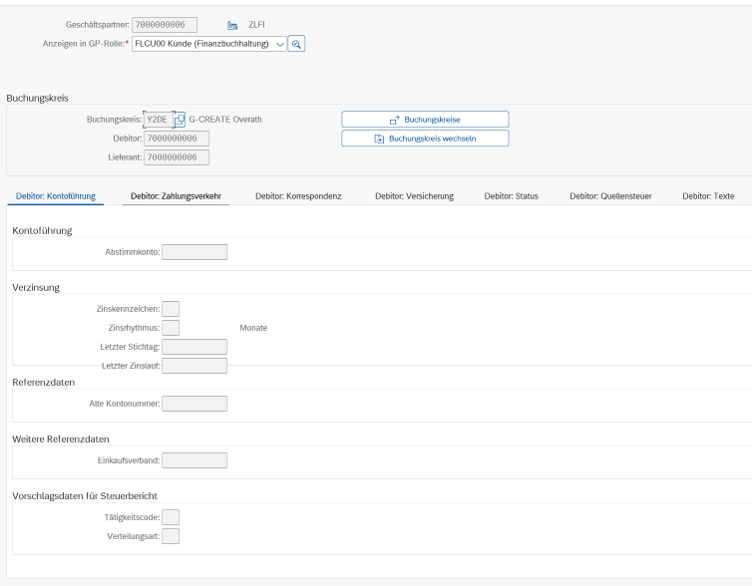Click the Geschäftspartner number field

coord(164,24)
